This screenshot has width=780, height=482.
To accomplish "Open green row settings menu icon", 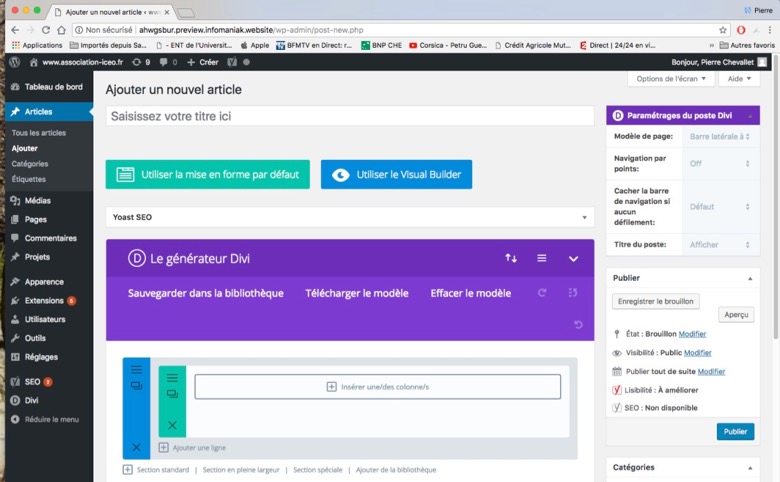I will click(x=172, y=378).
